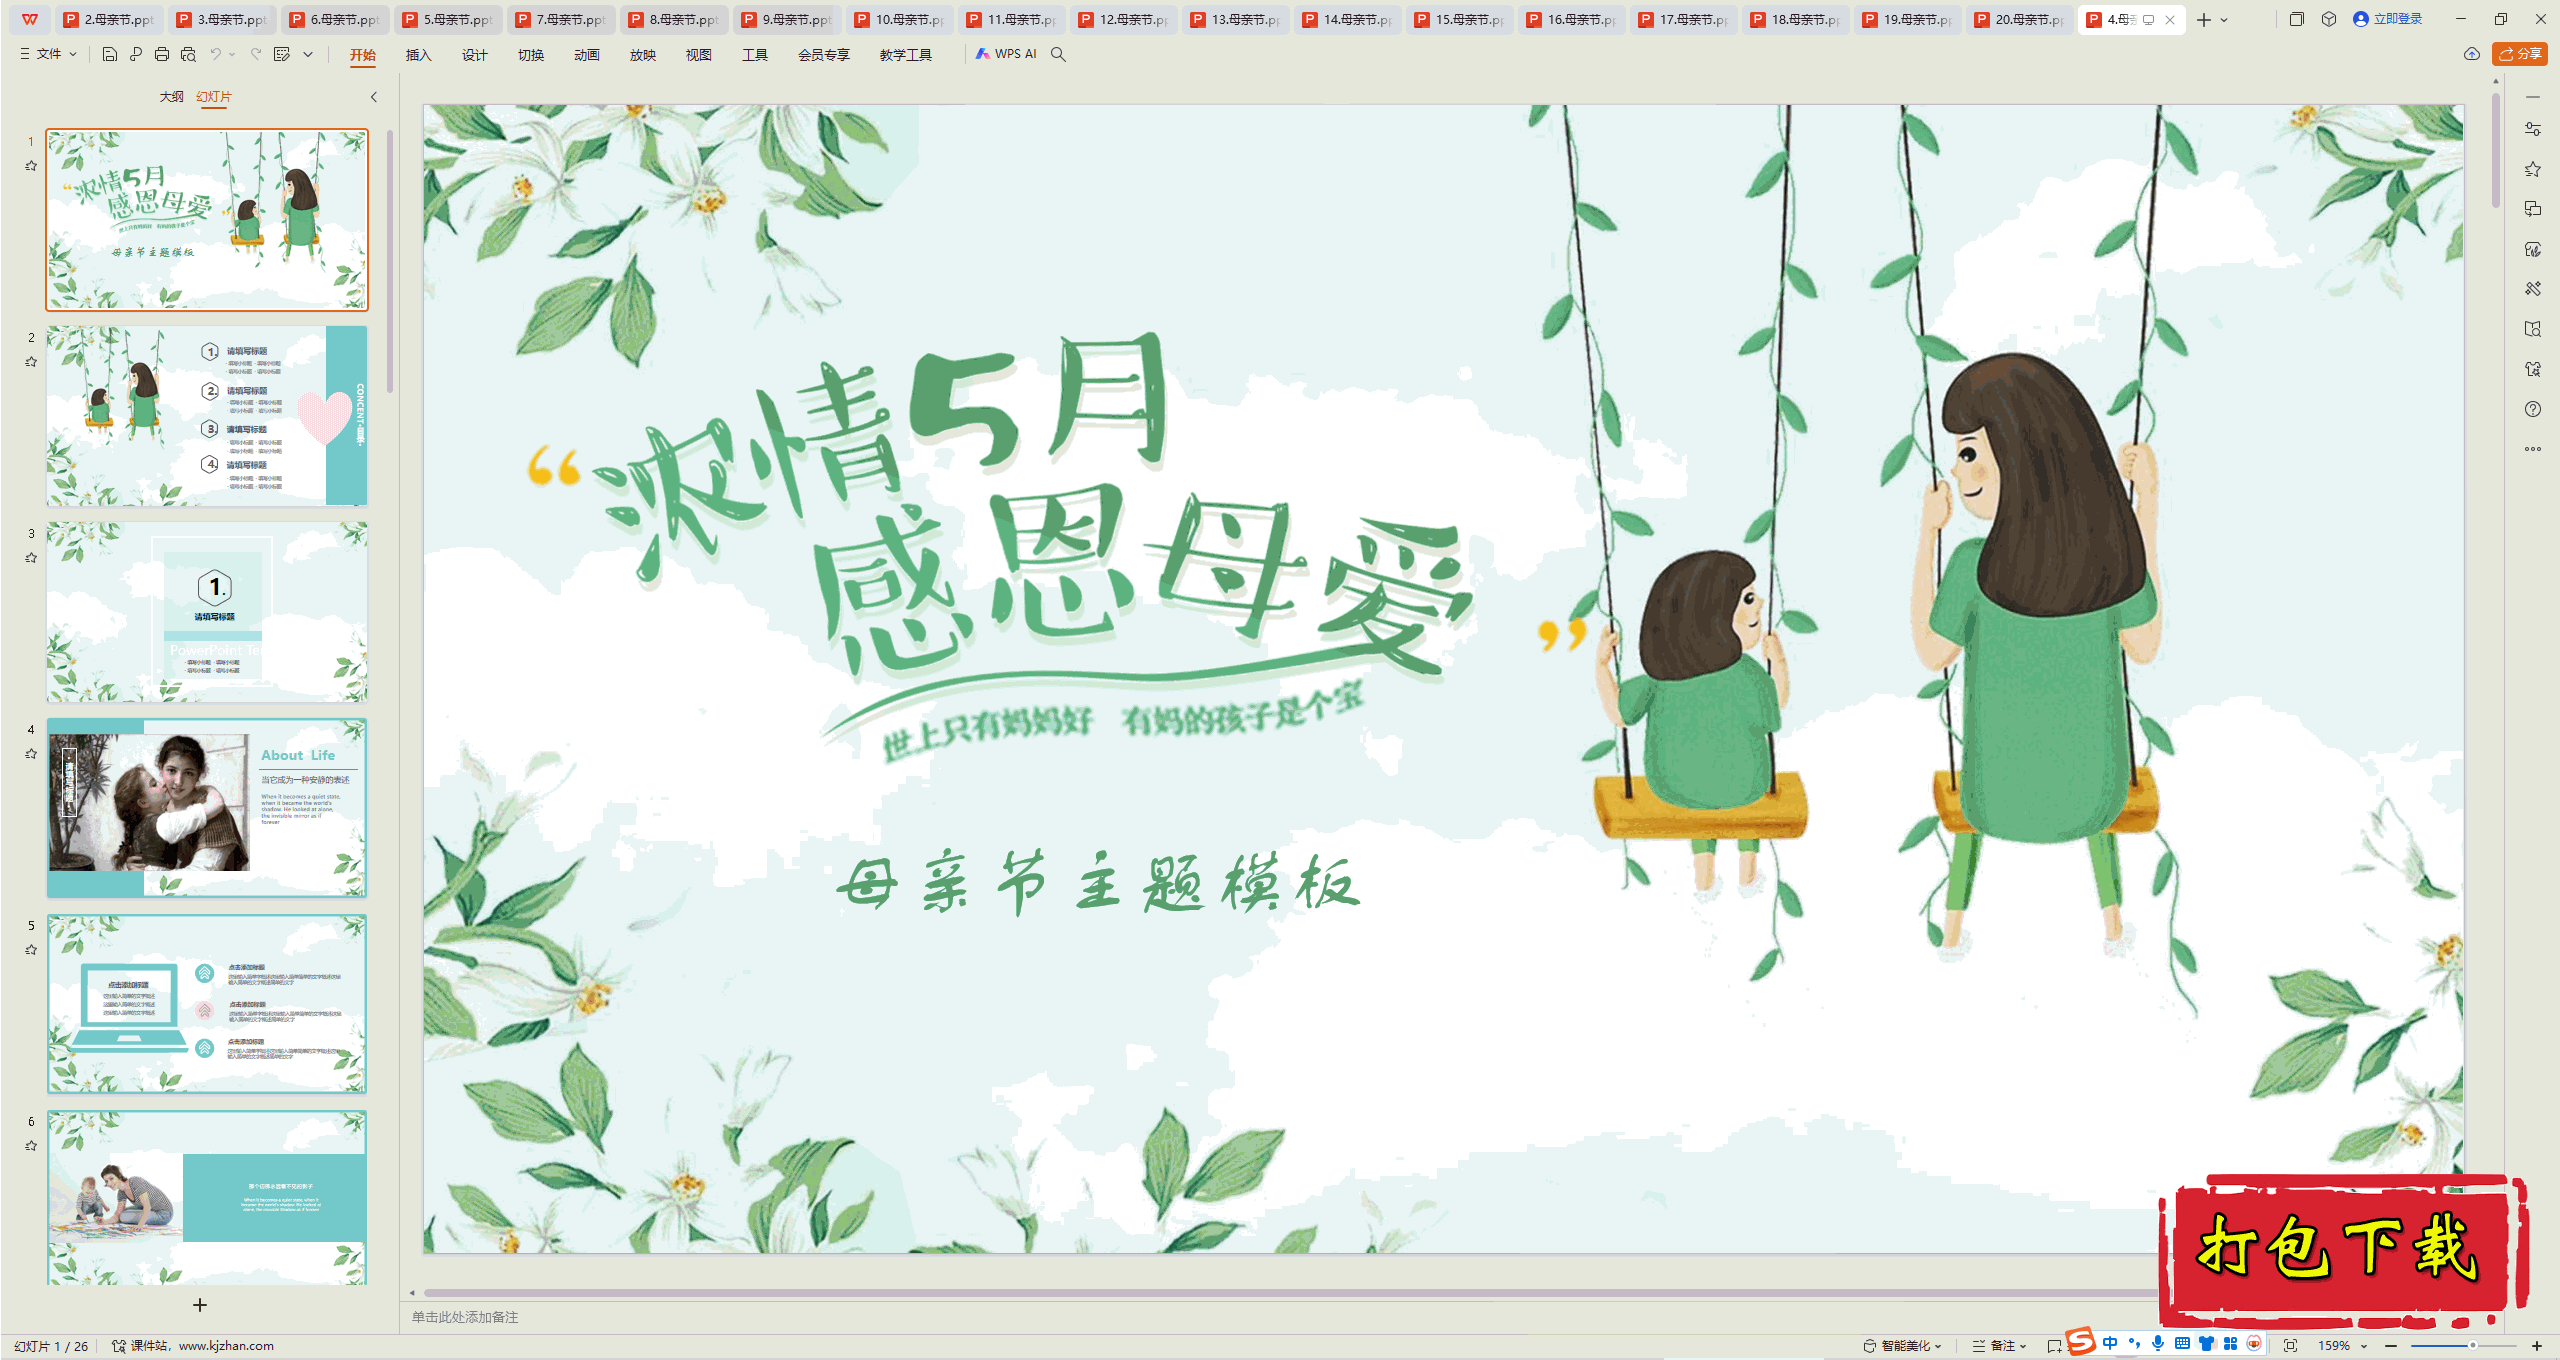Toggle star mark on slide 3
This screenshot has width=2560, height=1360.
(x=31, y=558)
